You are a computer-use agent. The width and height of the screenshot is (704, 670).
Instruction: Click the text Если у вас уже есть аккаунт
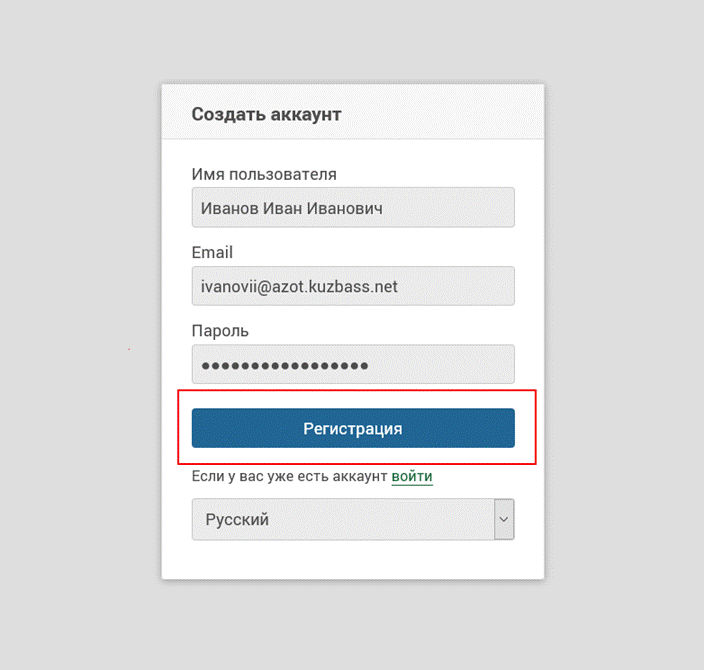point(289,476)
